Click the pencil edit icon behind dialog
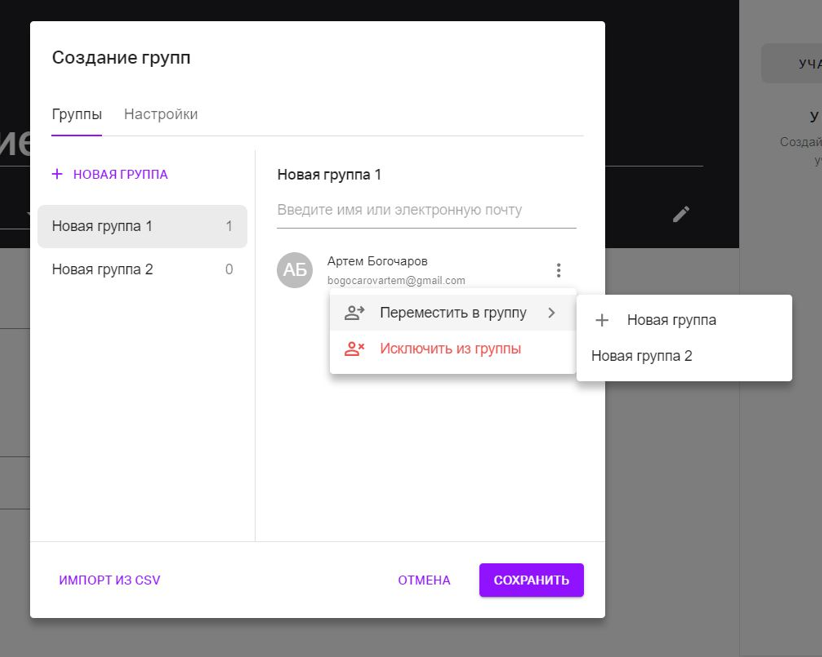822x657 pixels. (681, 214)
